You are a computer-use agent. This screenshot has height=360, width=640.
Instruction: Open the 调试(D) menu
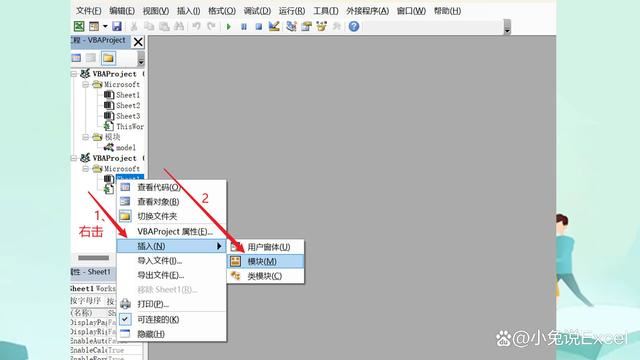click(x=257, y=11)
